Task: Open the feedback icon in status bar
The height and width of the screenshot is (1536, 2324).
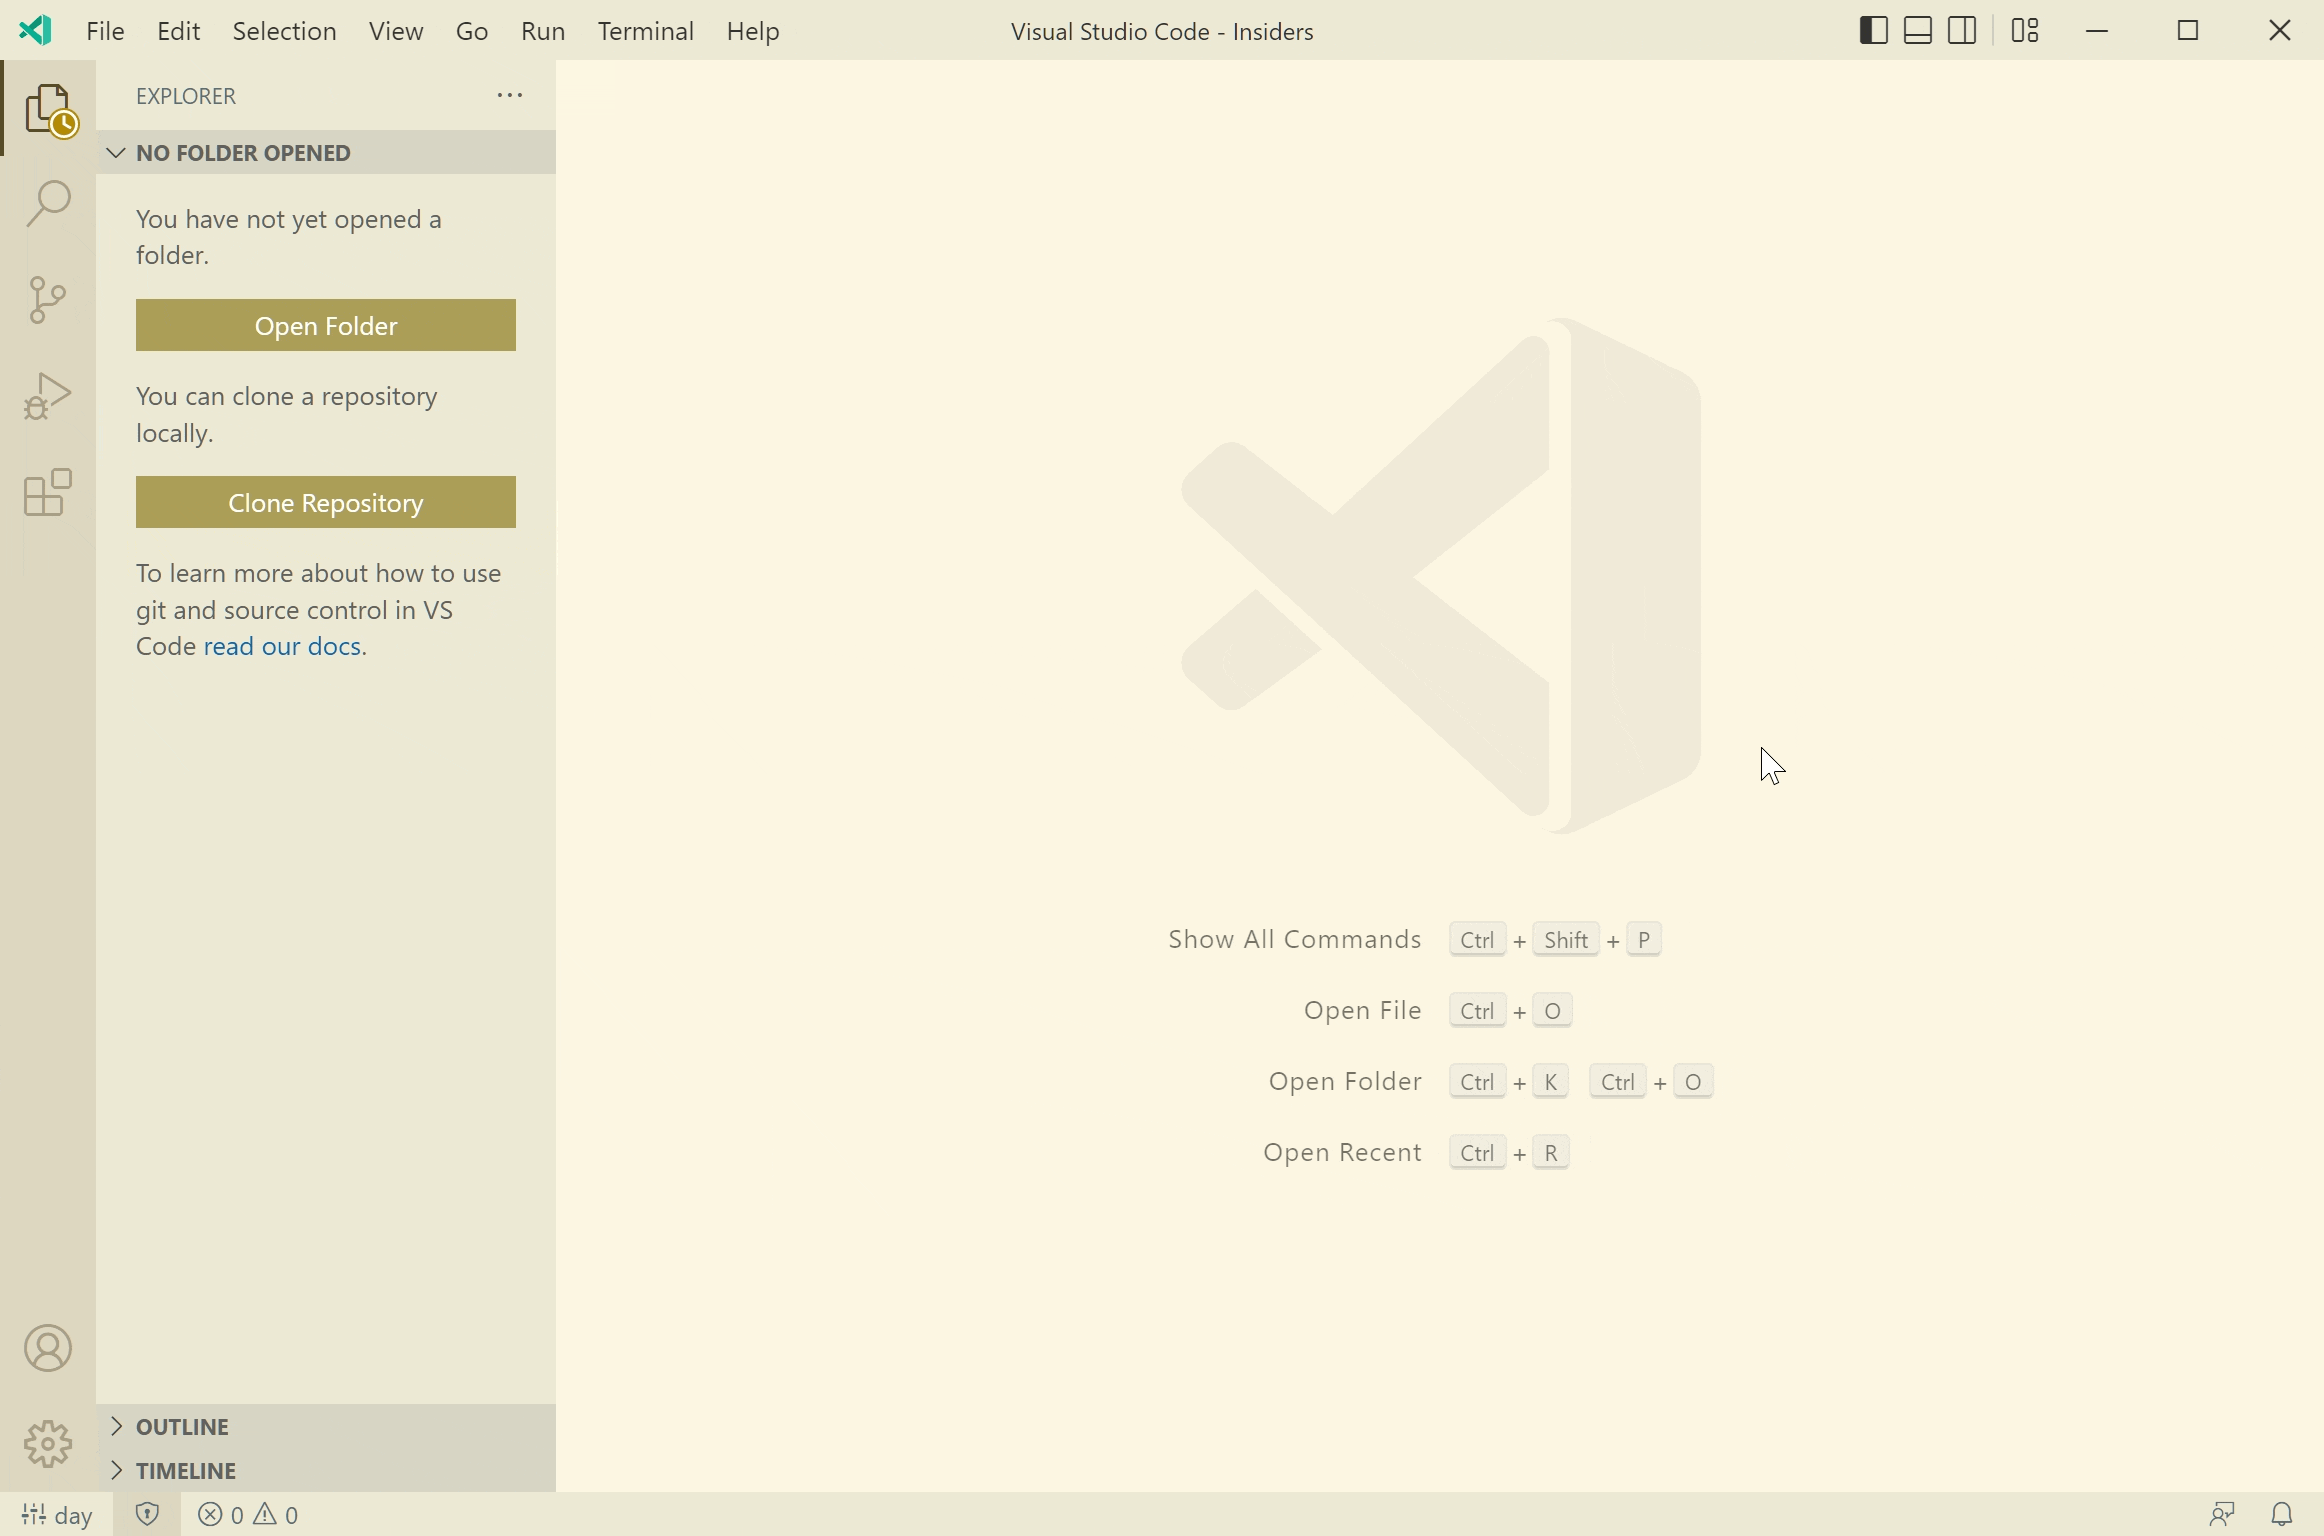Action: pyautogui.click(x=2221, y=1514)
